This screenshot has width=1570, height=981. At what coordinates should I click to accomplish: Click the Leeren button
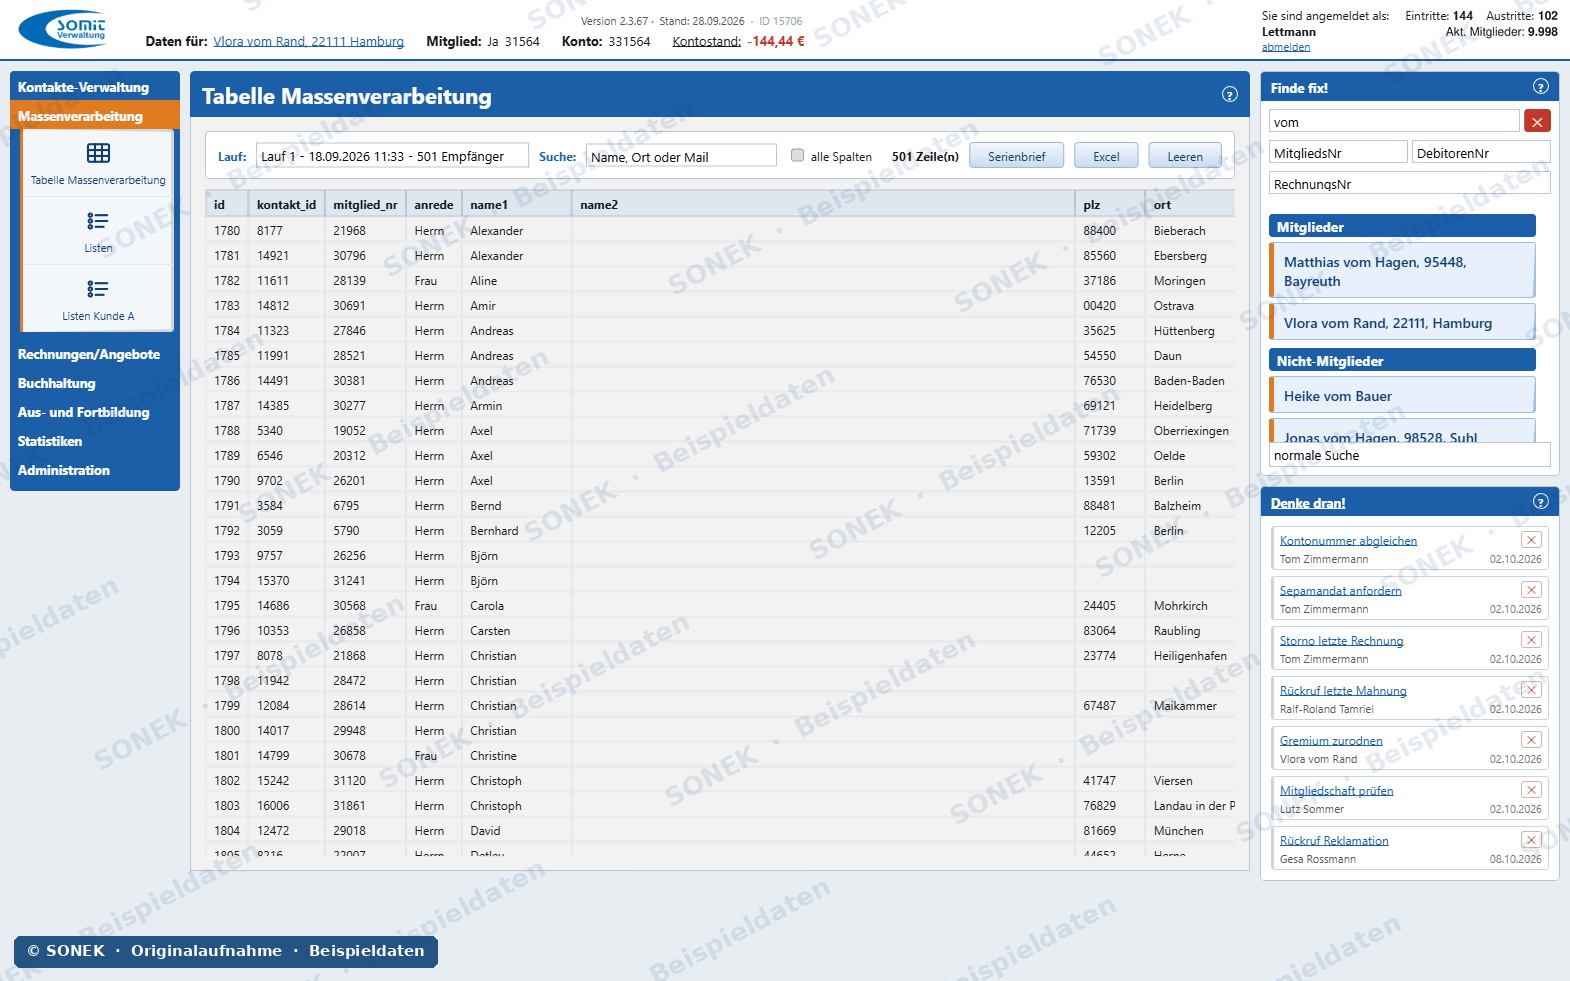(1185, 156)
